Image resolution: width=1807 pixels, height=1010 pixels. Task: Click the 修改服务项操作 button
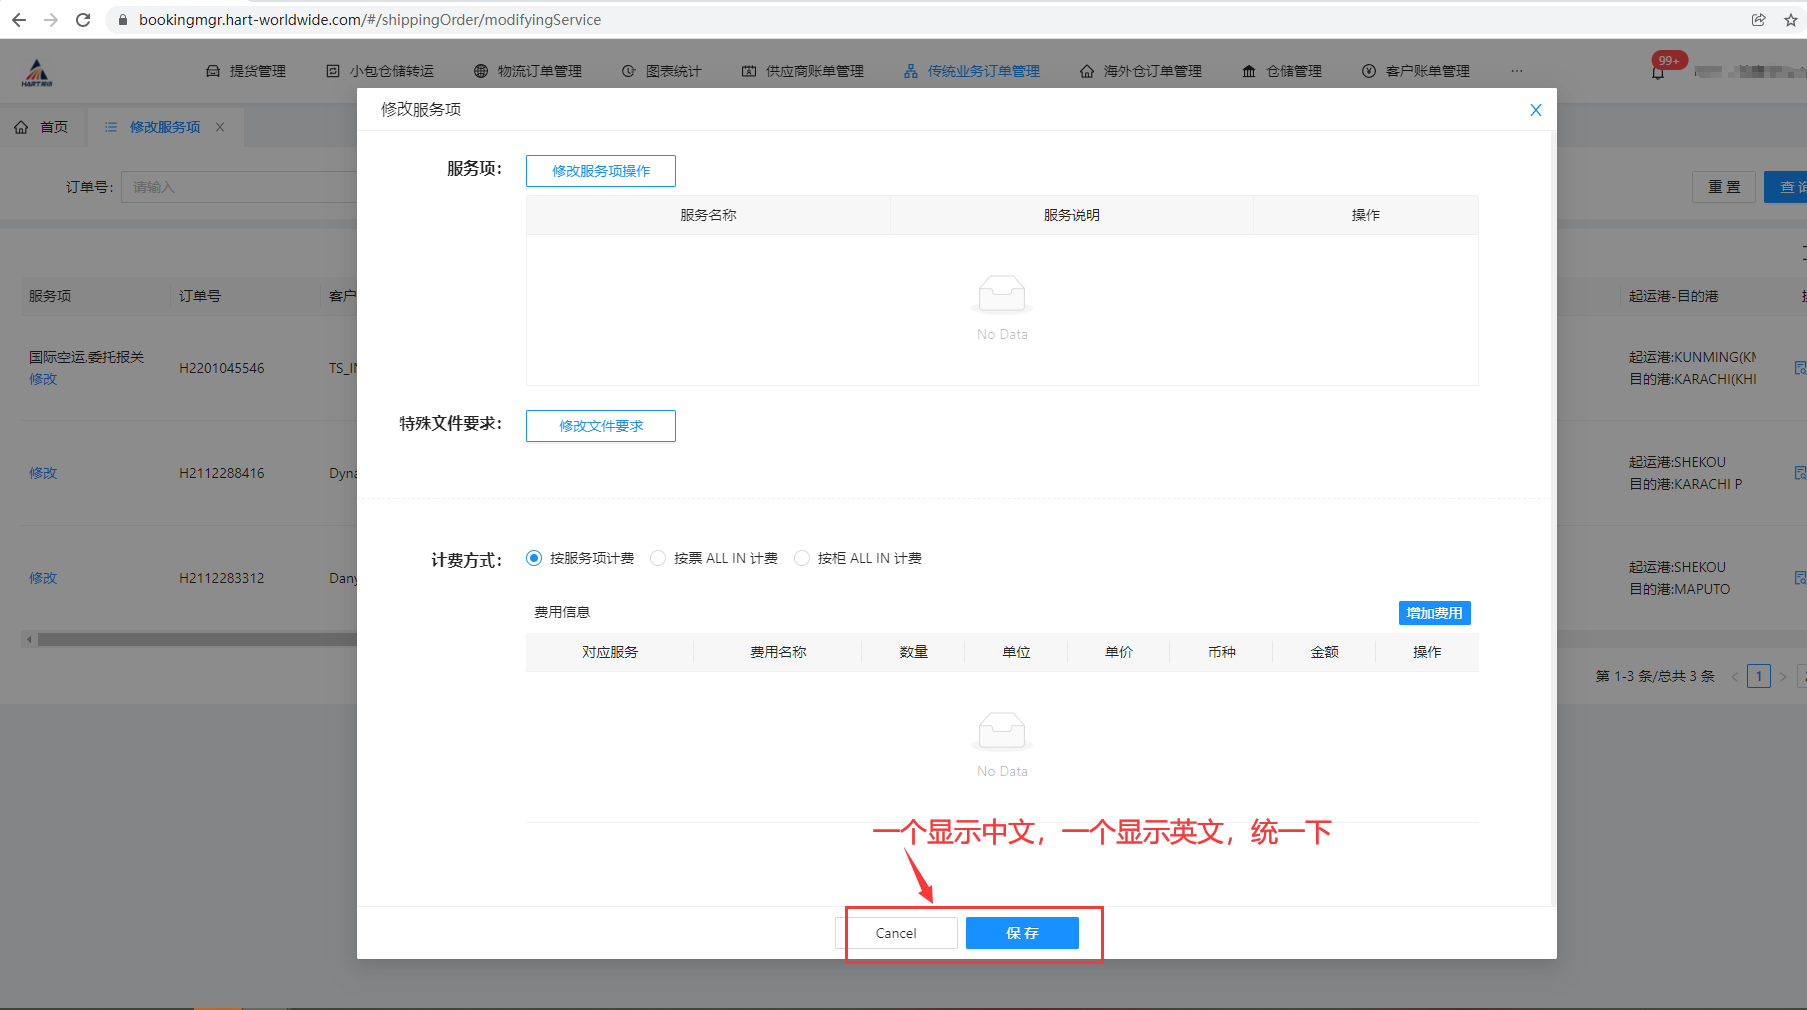pos(600,171)
